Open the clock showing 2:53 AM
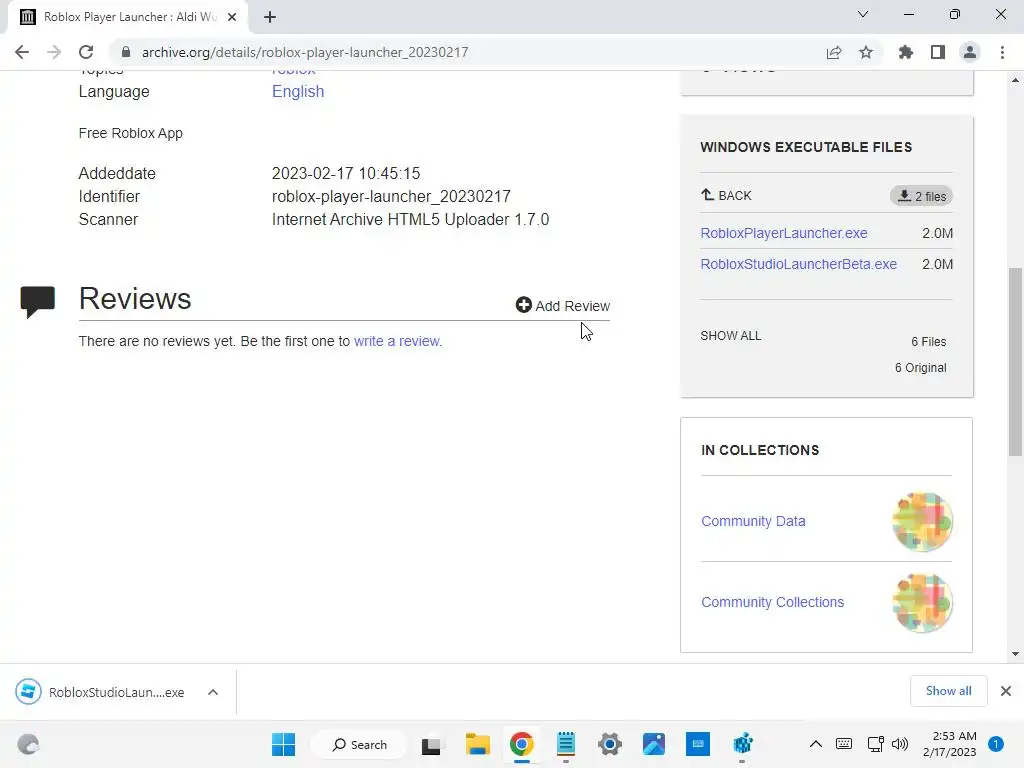The image size is (1024, 768). [950, 744]
